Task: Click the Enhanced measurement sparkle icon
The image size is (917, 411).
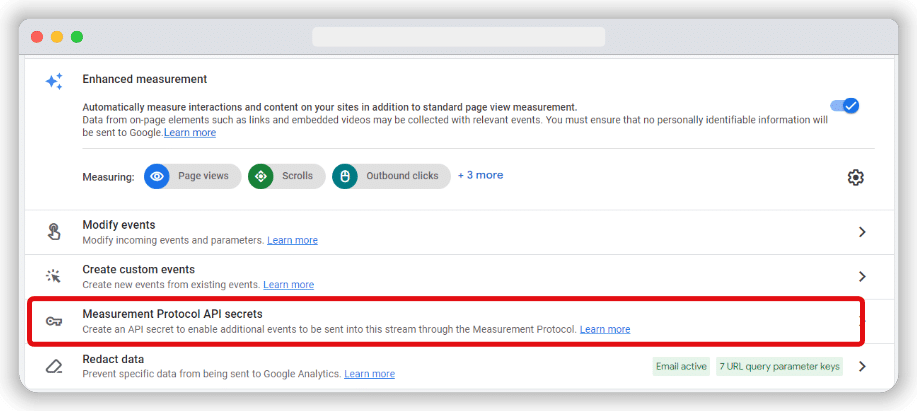Action: tap(54, 82)
